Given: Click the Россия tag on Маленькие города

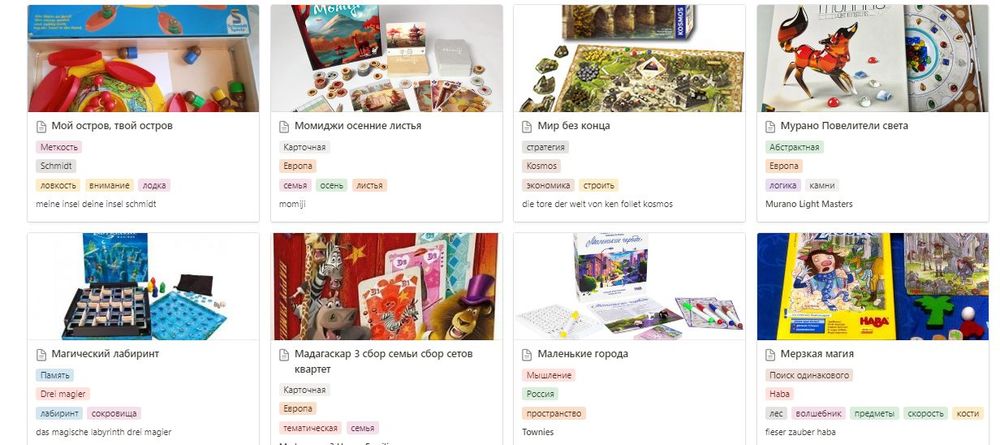Looking at the screenshot, I should 541,393.
